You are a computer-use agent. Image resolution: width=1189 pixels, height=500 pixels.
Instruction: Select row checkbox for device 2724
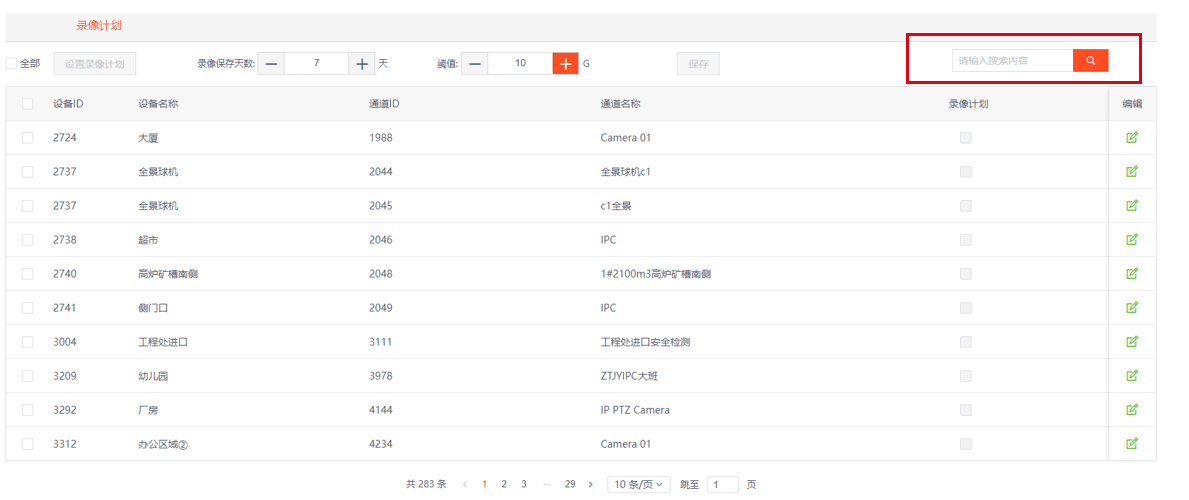(x=28, y=138)
